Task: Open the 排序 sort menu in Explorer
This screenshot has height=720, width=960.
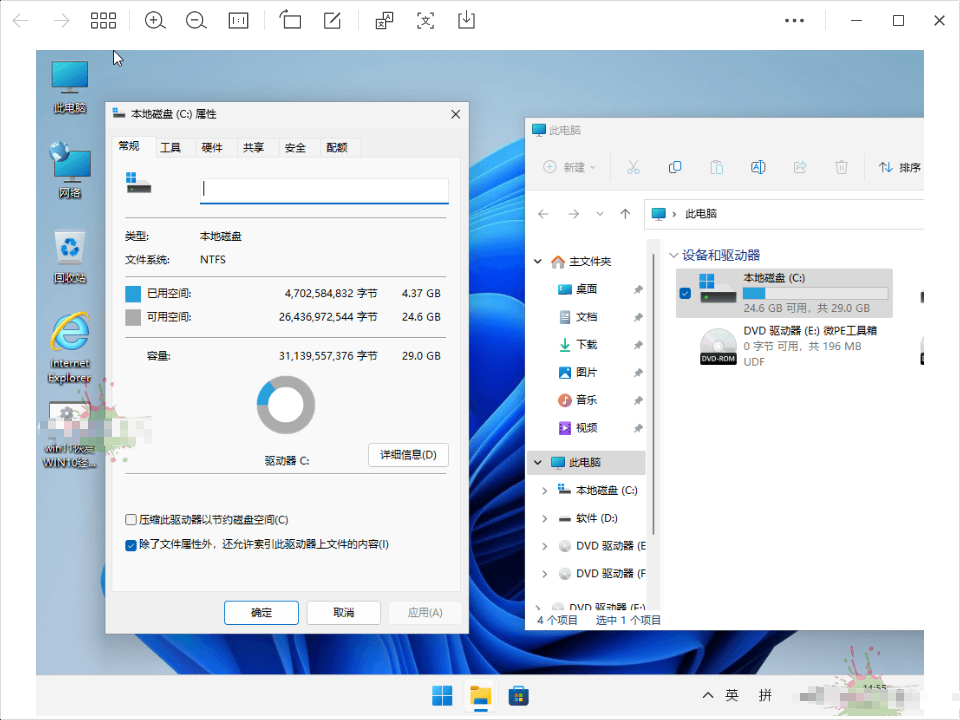Action: [900, 167]
